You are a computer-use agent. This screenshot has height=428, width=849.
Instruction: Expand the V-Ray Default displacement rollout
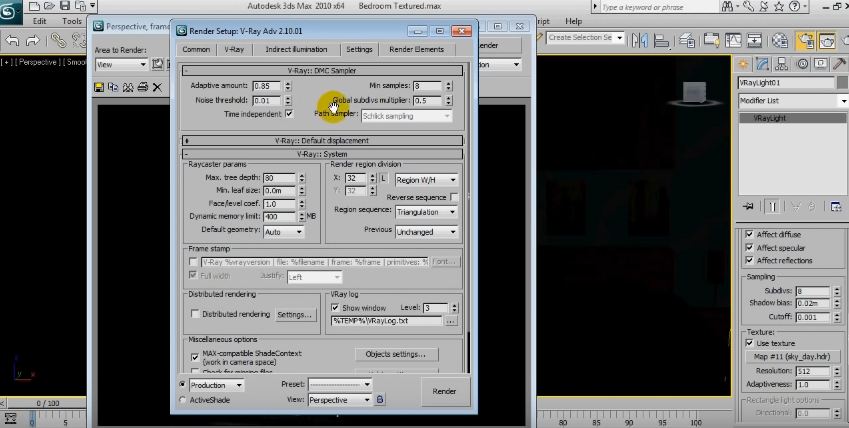[323, 140]
